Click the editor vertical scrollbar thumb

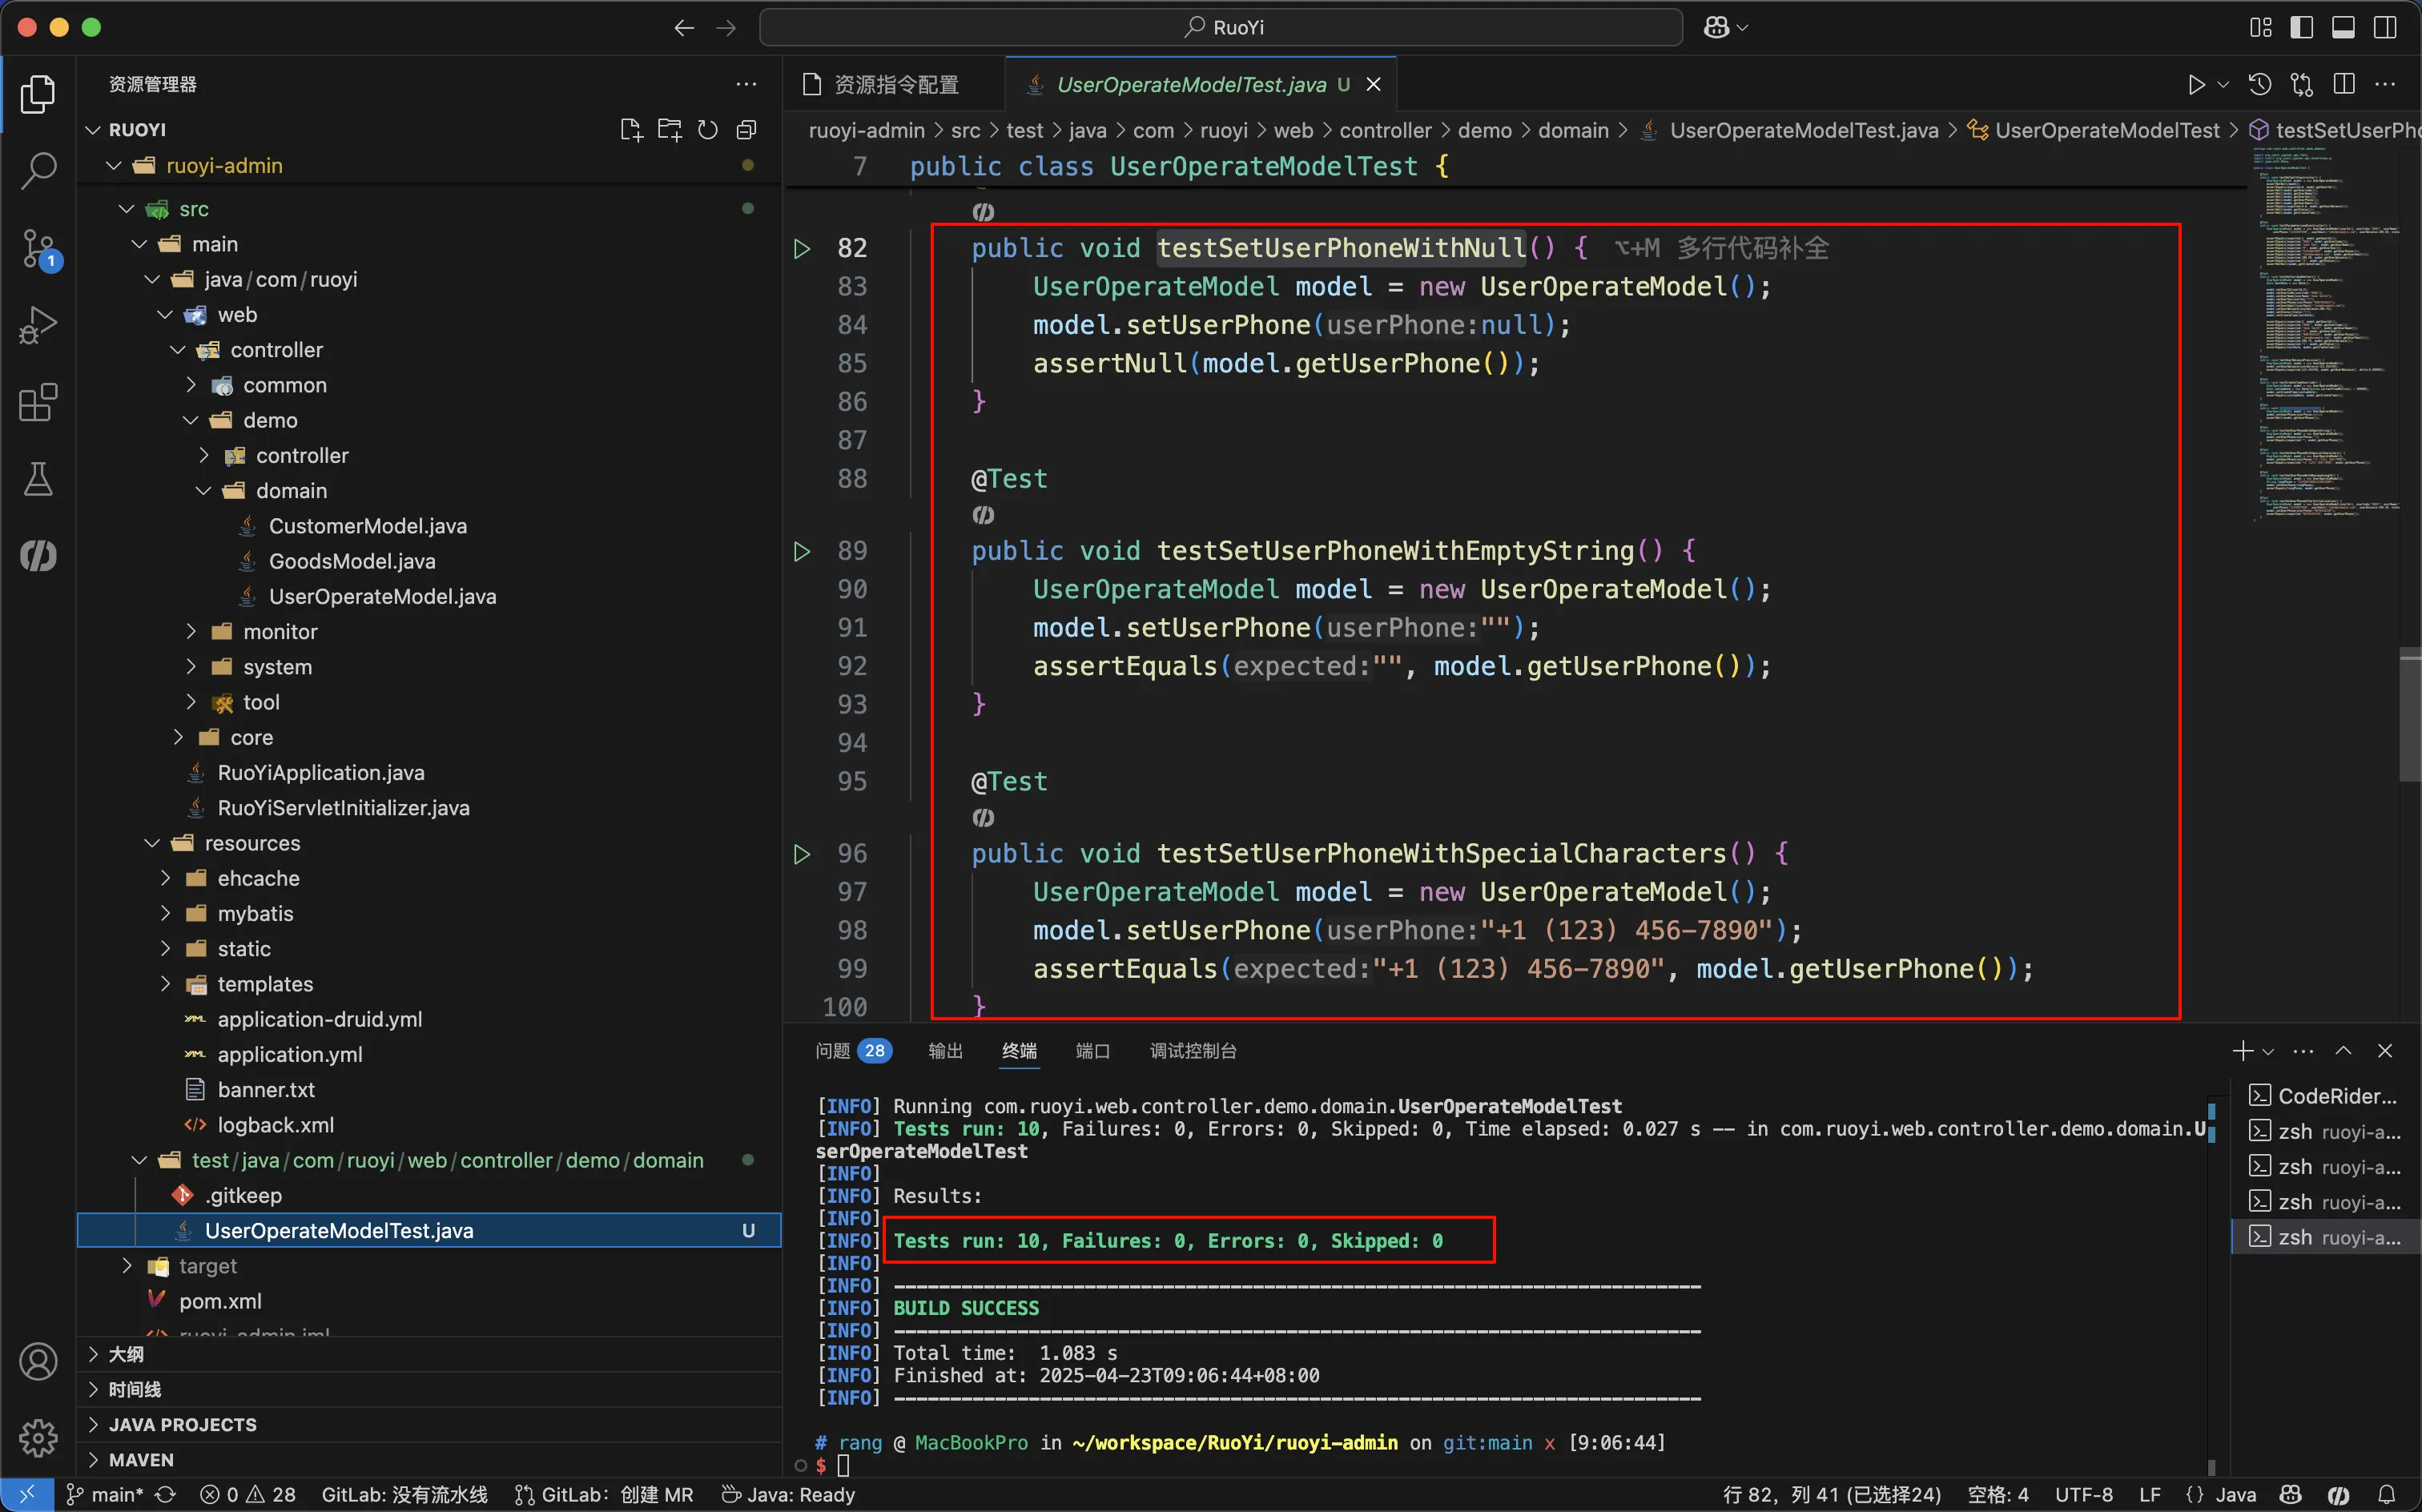[x=2409, y=715]
